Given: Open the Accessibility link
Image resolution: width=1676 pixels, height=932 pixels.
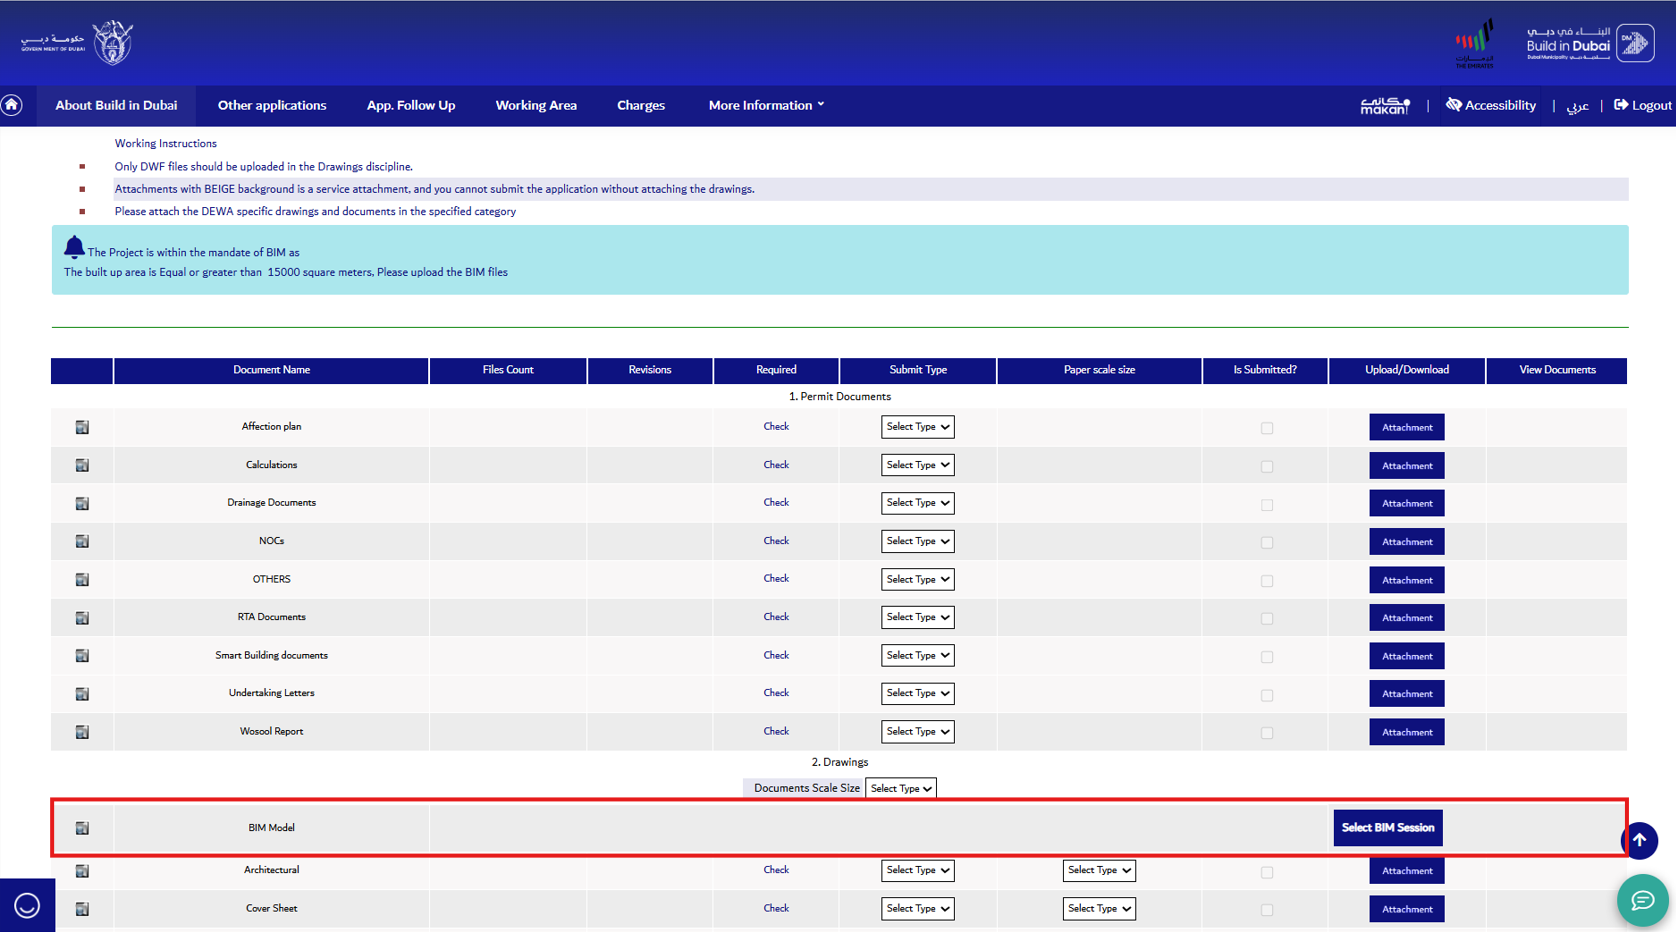Looking at the screenshot, I should 1490,105.
